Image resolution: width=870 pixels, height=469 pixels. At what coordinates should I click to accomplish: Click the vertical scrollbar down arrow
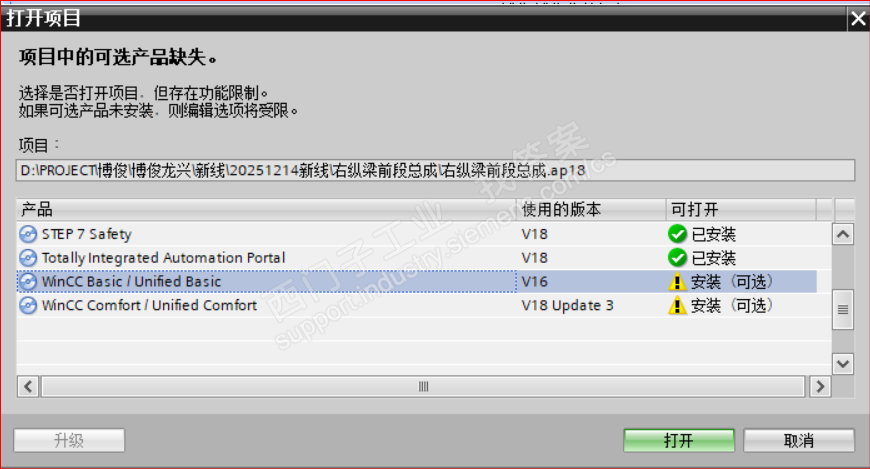point(843,364)
